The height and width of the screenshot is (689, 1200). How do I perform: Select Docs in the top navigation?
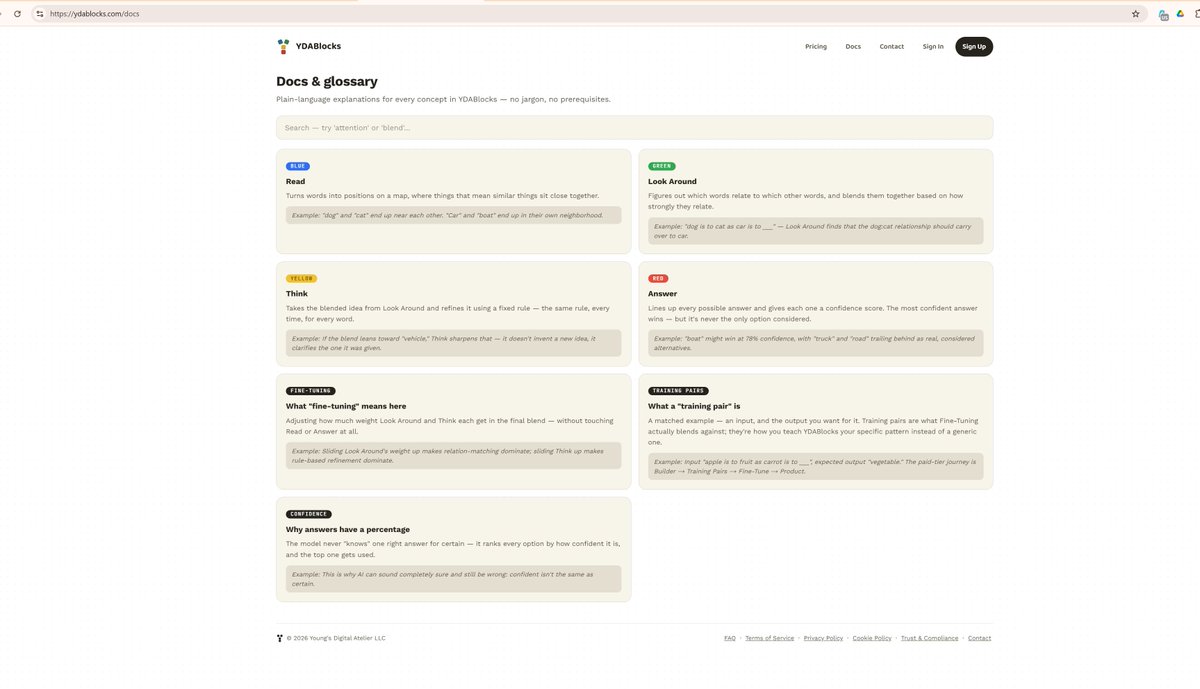click(x=853, y=47)
